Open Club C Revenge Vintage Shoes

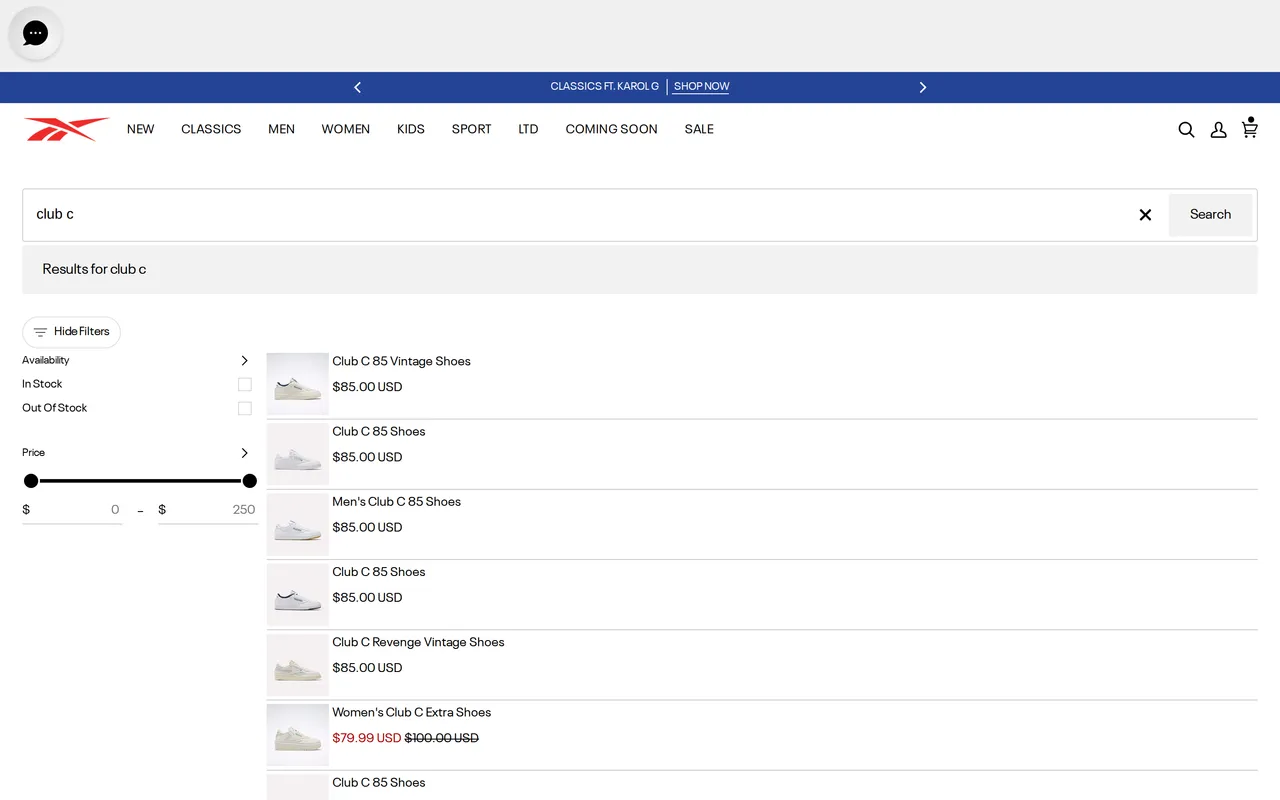pyautogui.click(x=418, y=642)
